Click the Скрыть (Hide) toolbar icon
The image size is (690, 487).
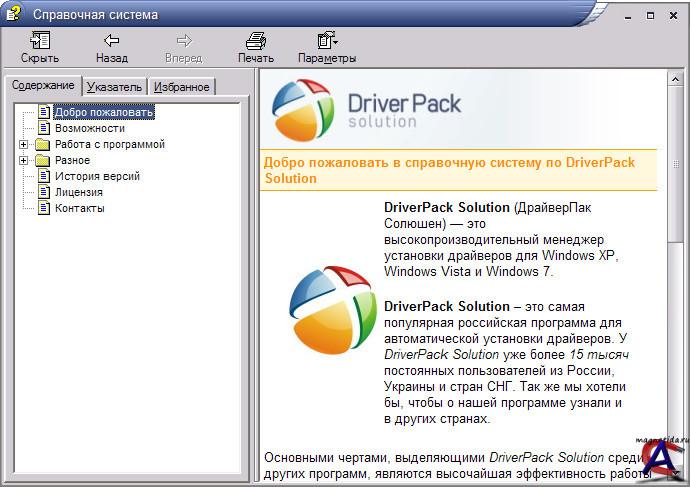tap(40, 40)
